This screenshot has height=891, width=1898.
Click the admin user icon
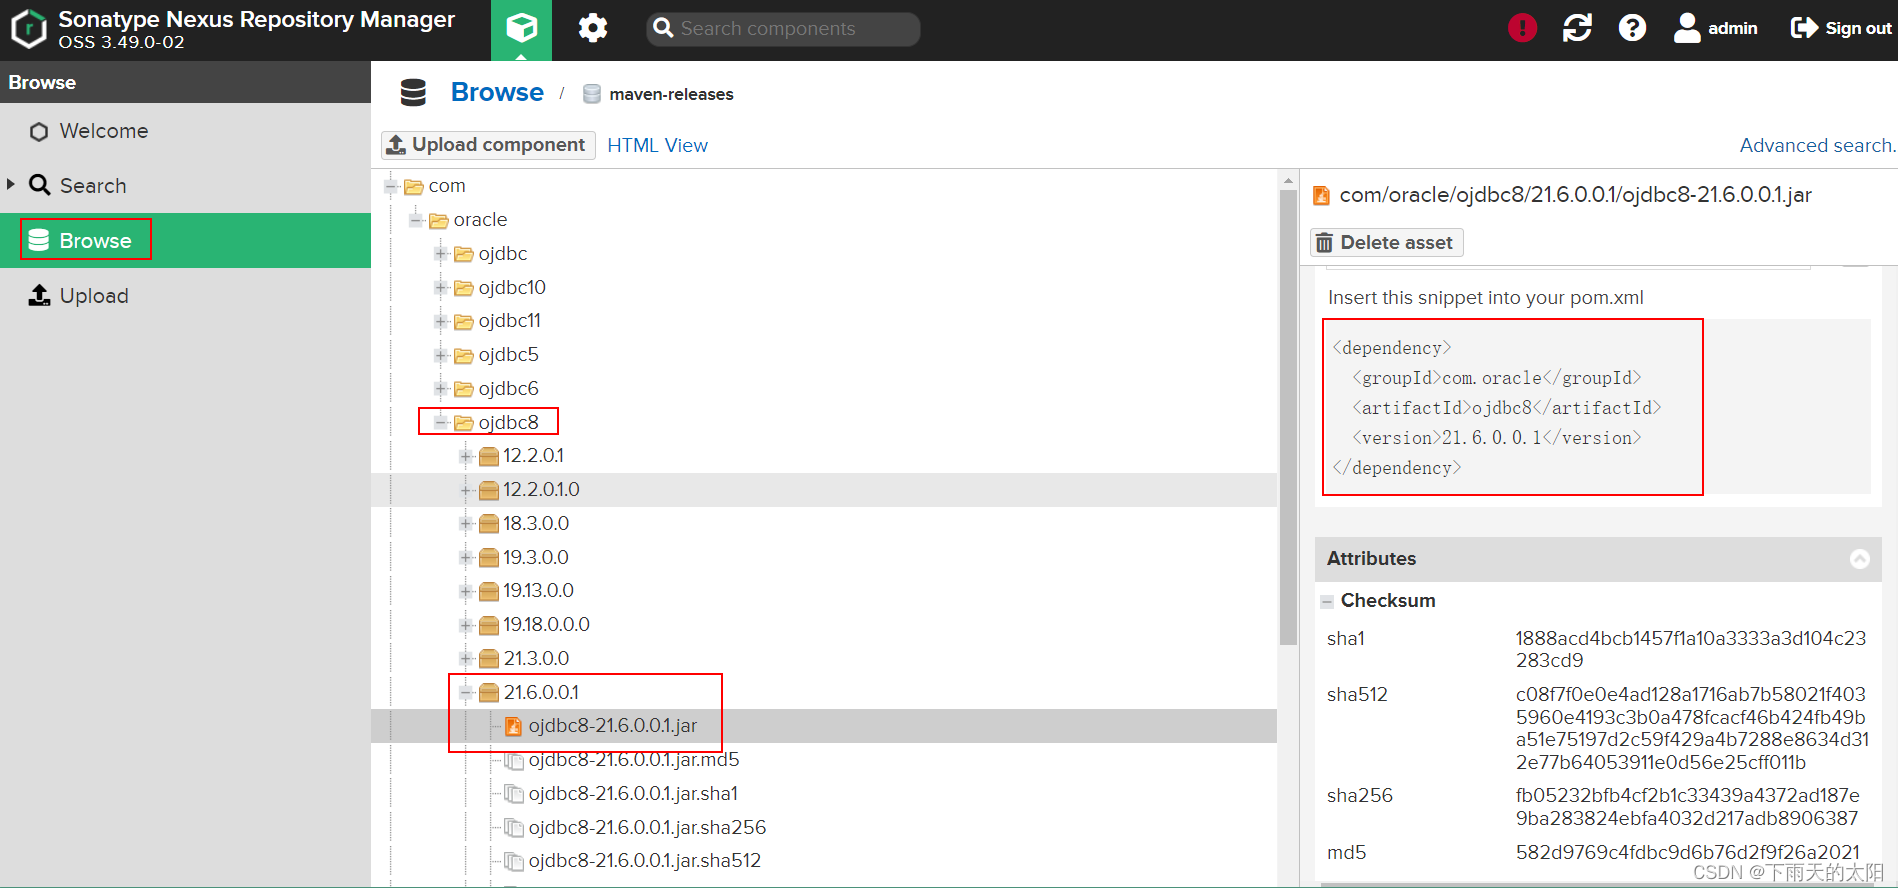(x=1687, y=28)
